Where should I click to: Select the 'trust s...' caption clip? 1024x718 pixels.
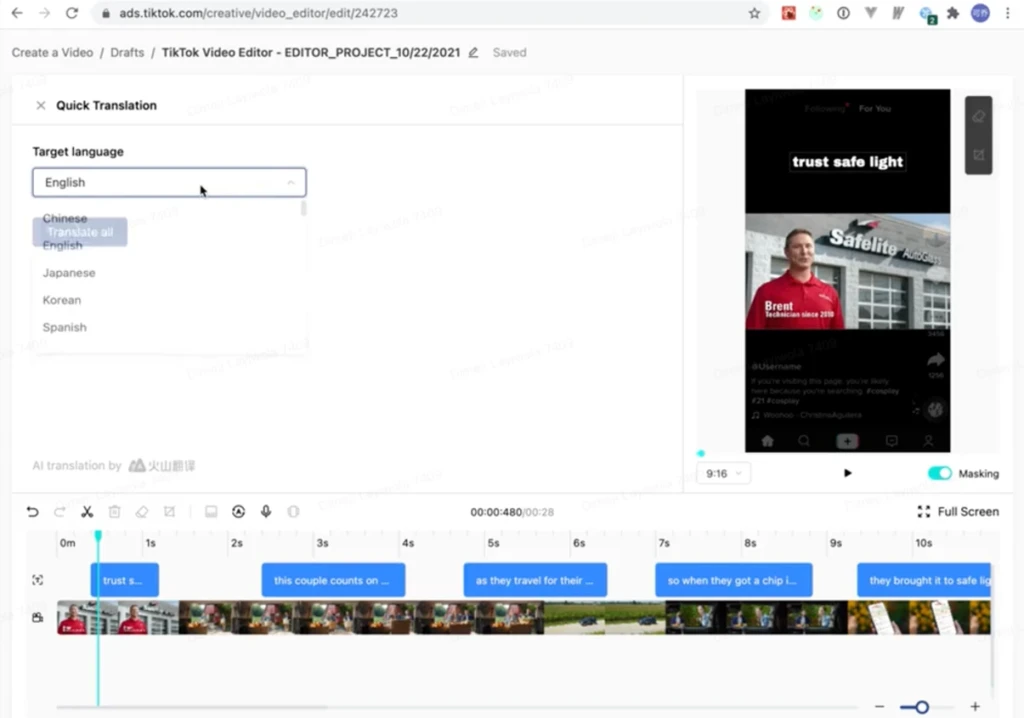click(124, 580)
